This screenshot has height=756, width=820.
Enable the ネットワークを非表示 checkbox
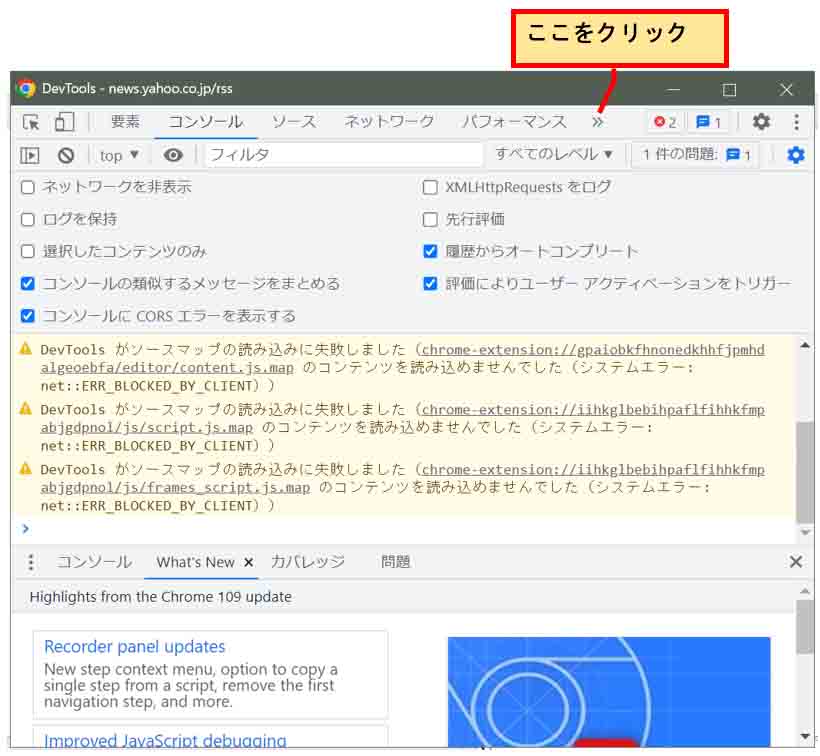(28, 187)
